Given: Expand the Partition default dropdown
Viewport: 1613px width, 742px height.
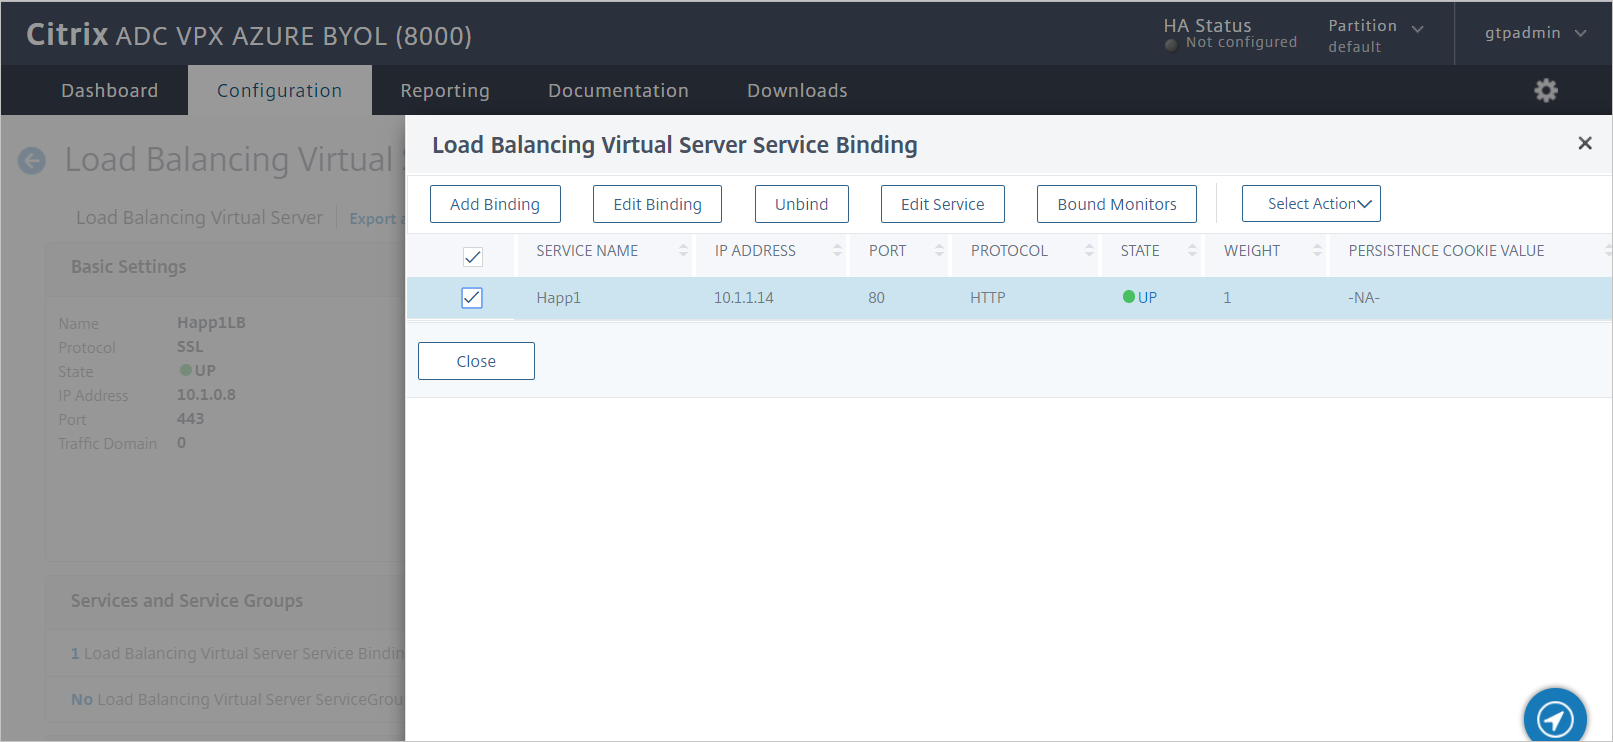Looking at the screenshot, I should point(1375,35).
